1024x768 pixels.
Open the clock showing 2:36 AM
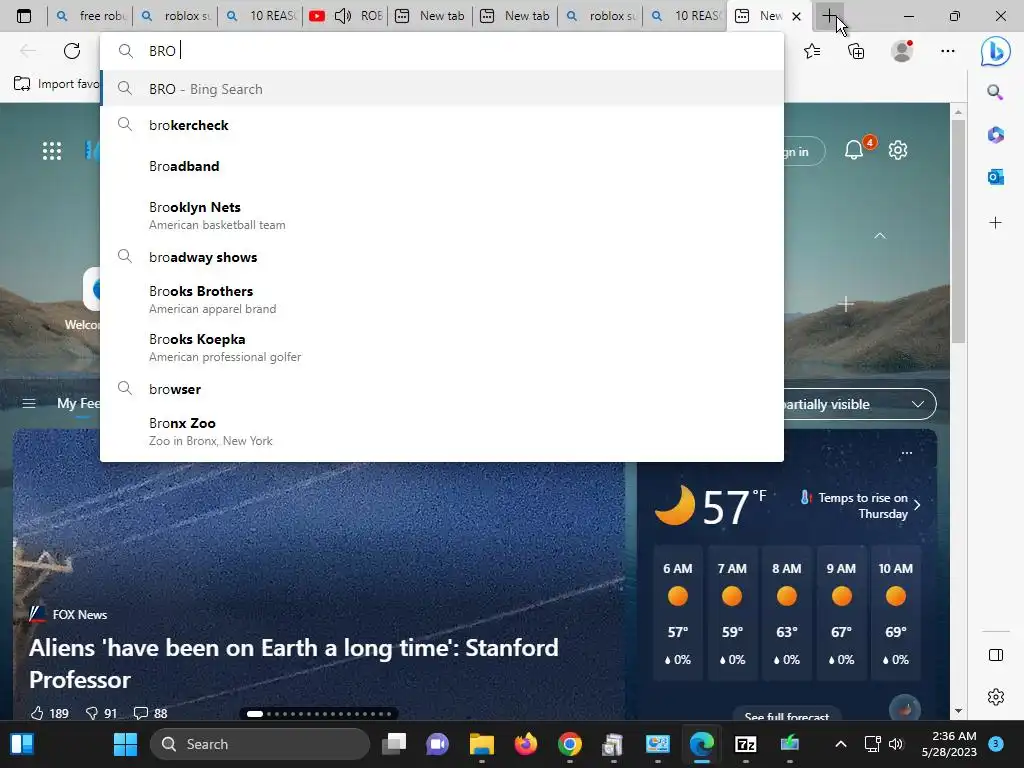pos(949,744)
